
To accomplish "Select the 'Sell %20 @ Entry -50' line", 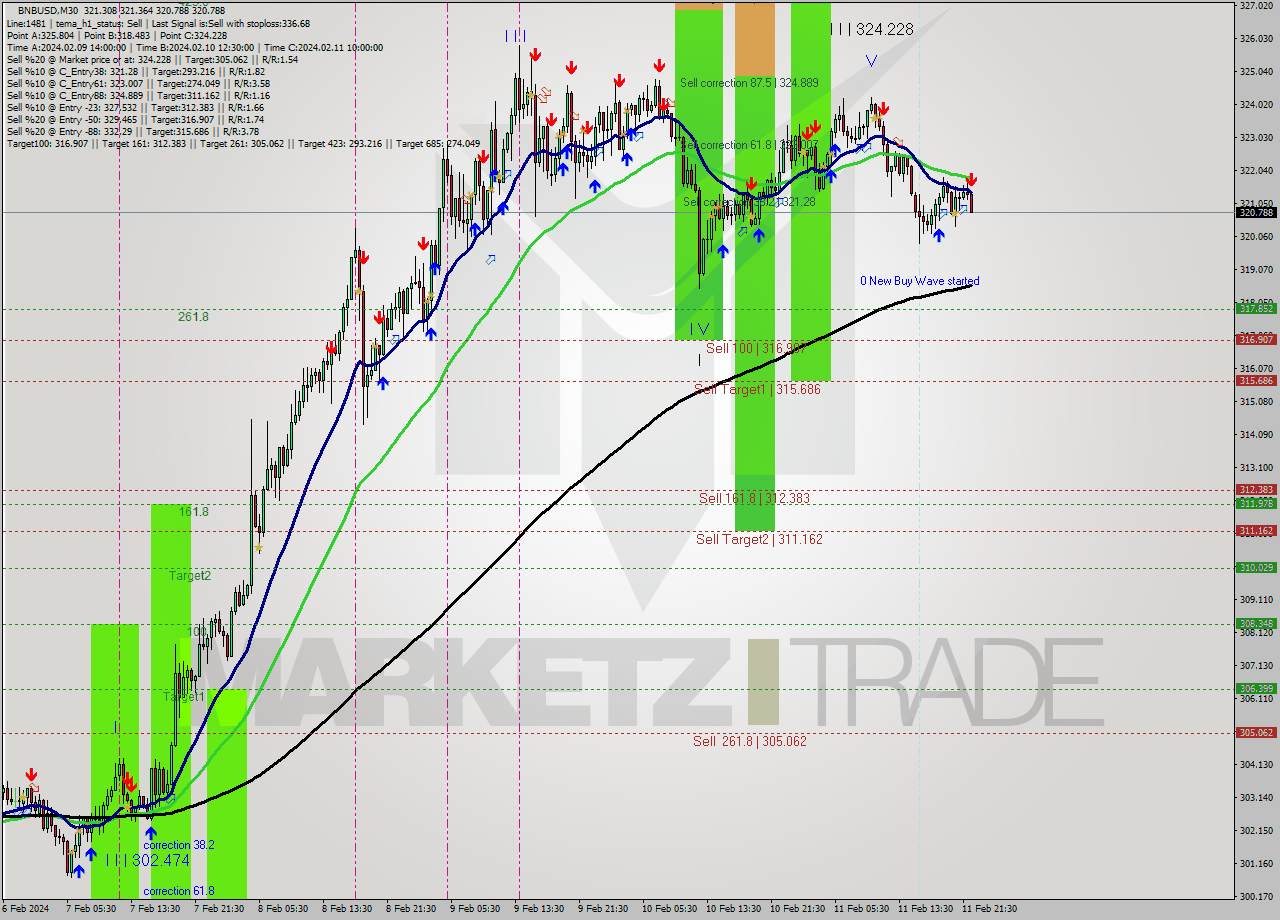I will tap(135, 119).
